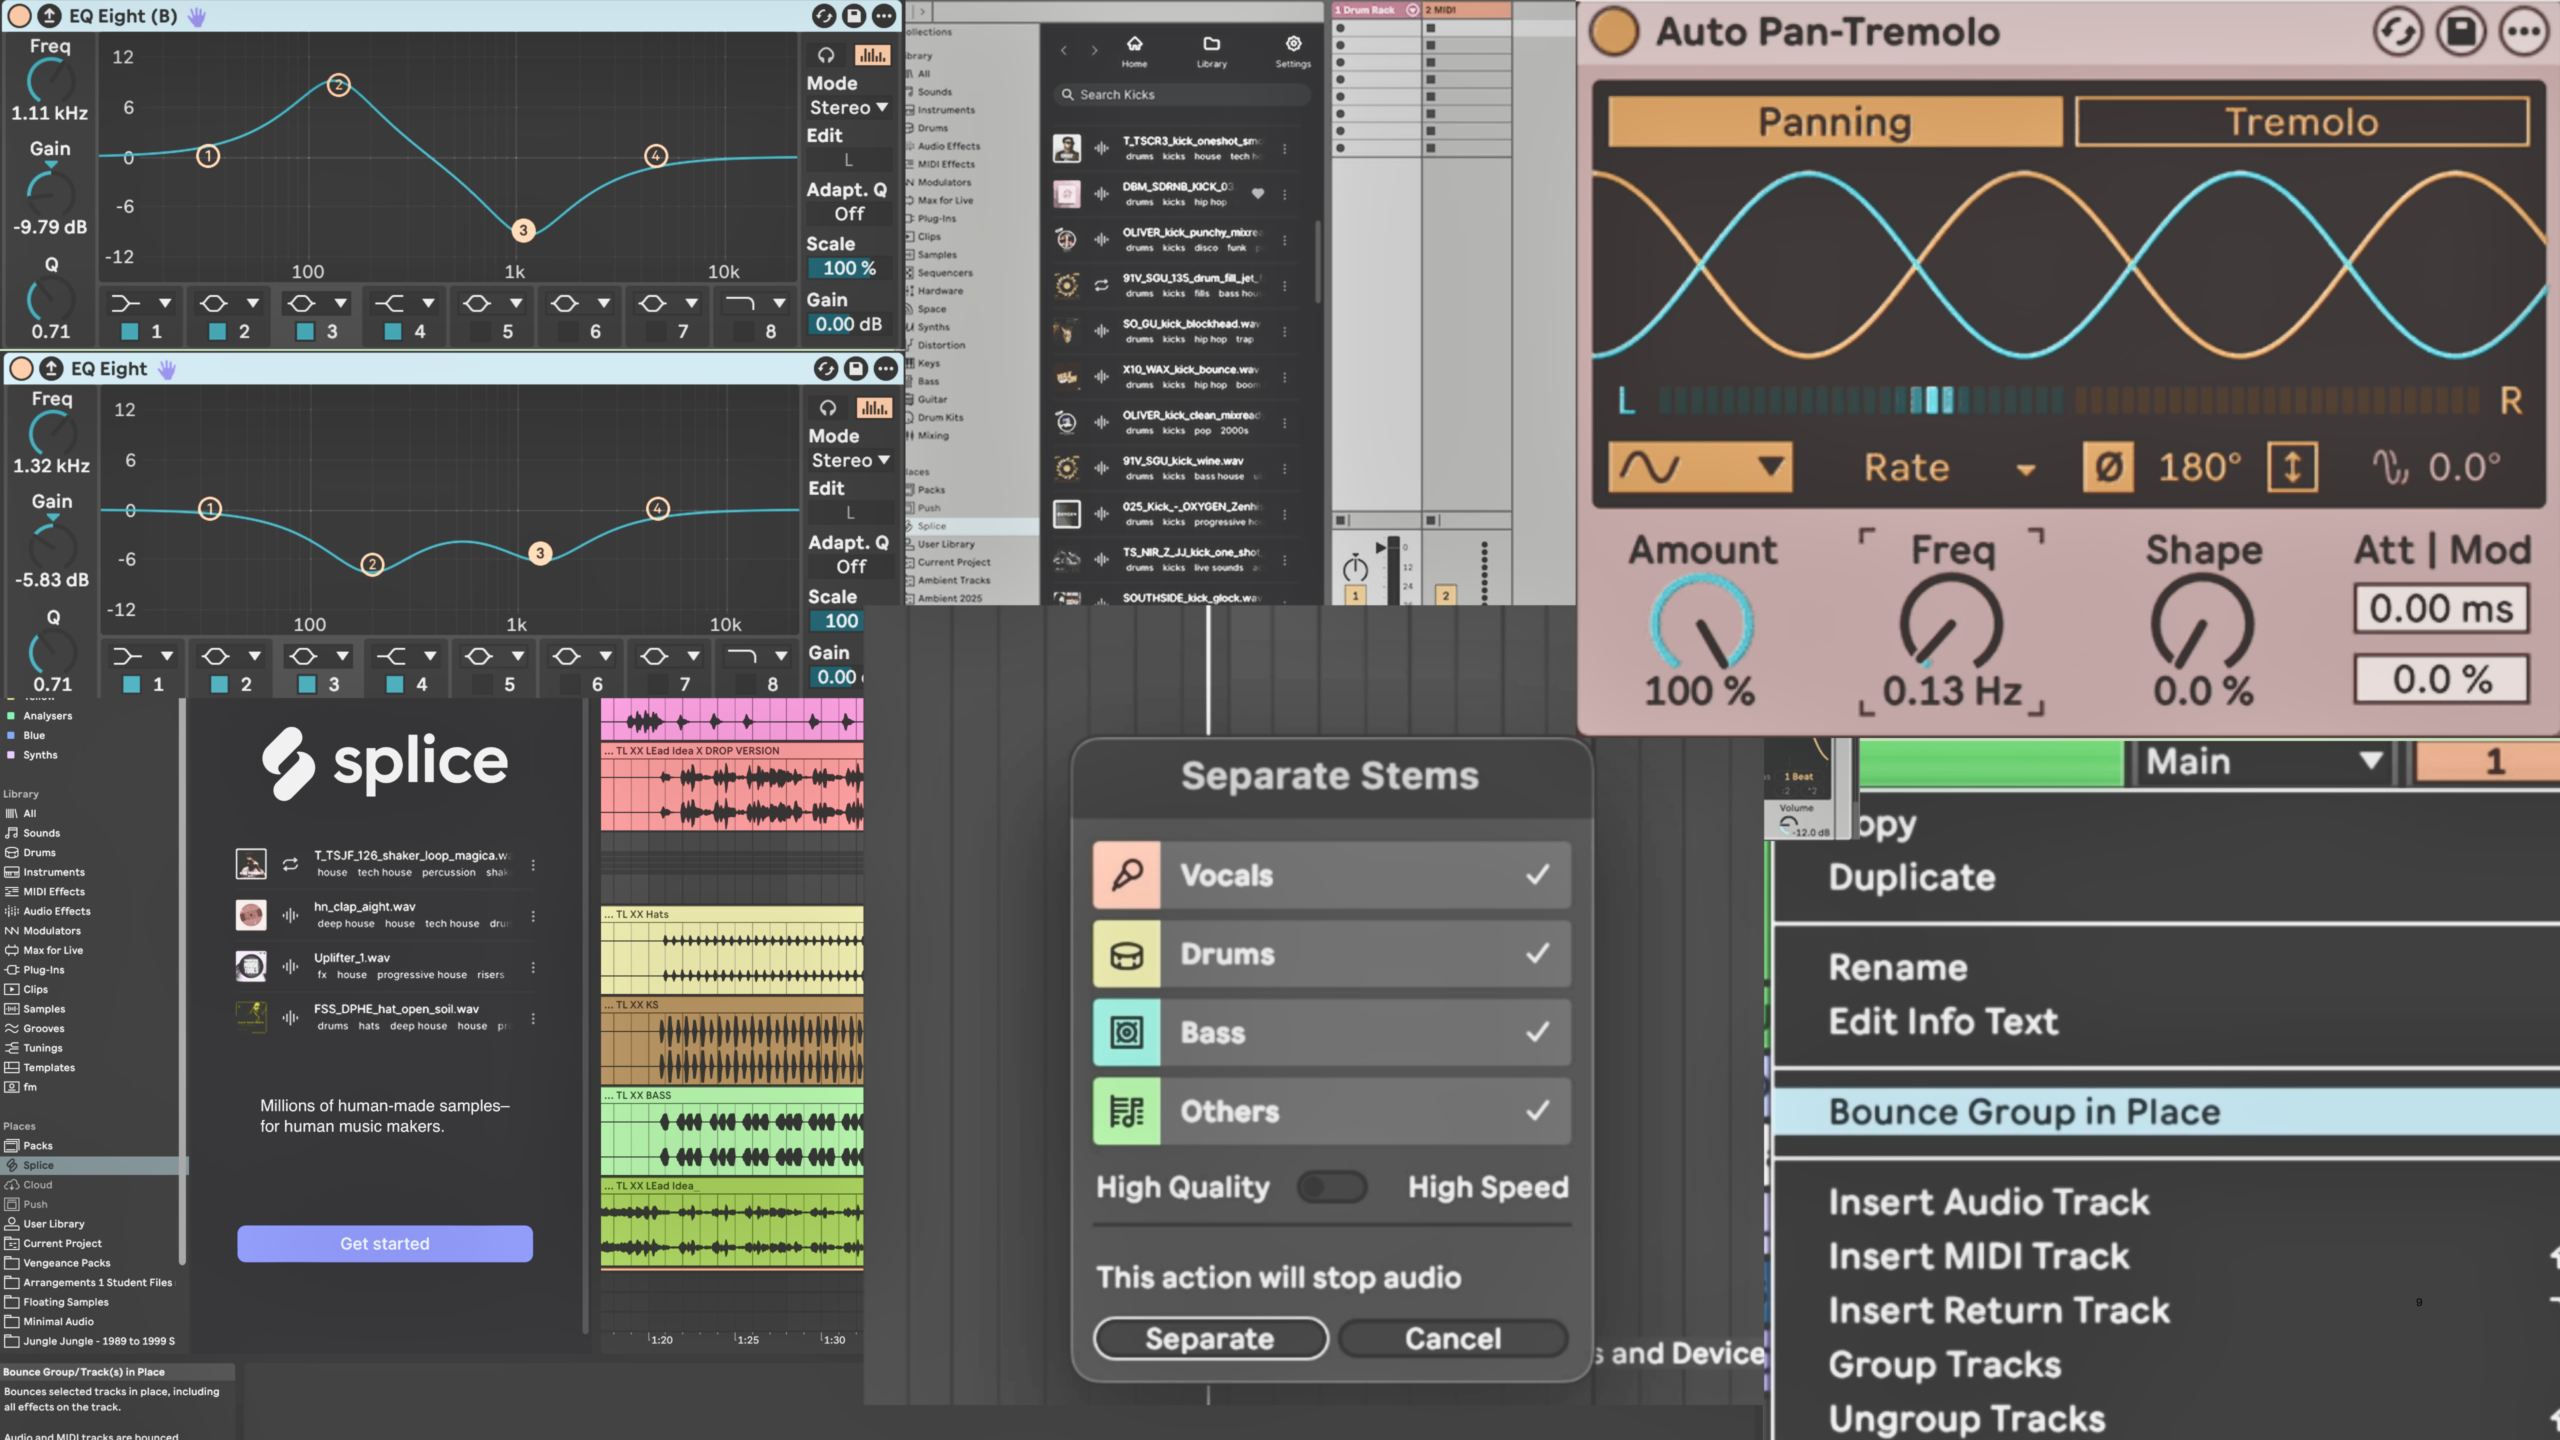The image size is (2560, 1440).
Task: Toggle phase invert button near 180°
Action: 2108,467
